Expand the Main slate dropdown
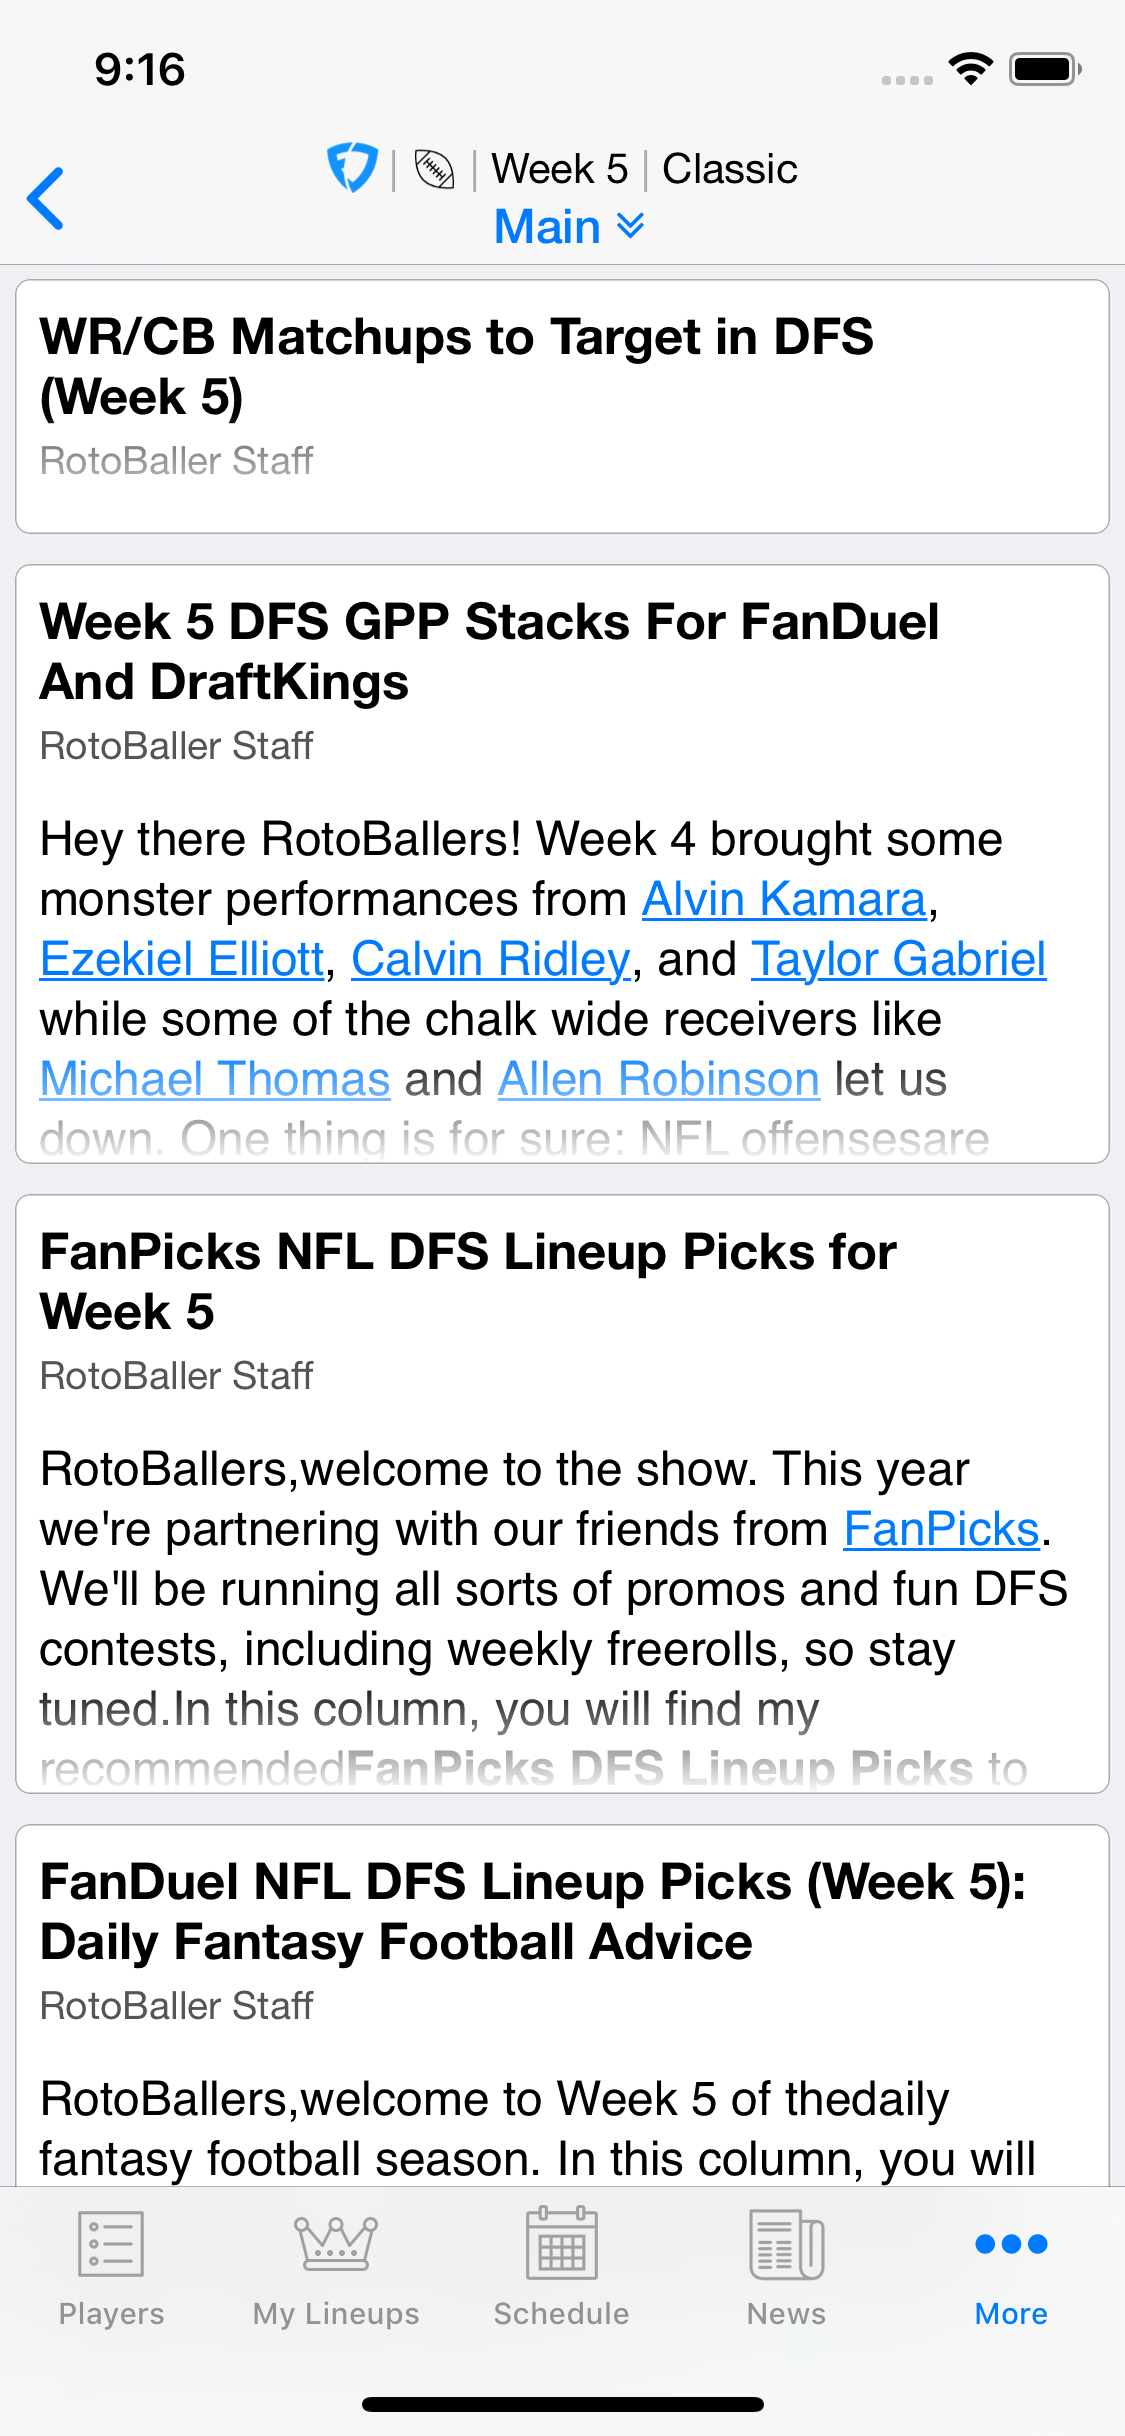 coord(548,227)
